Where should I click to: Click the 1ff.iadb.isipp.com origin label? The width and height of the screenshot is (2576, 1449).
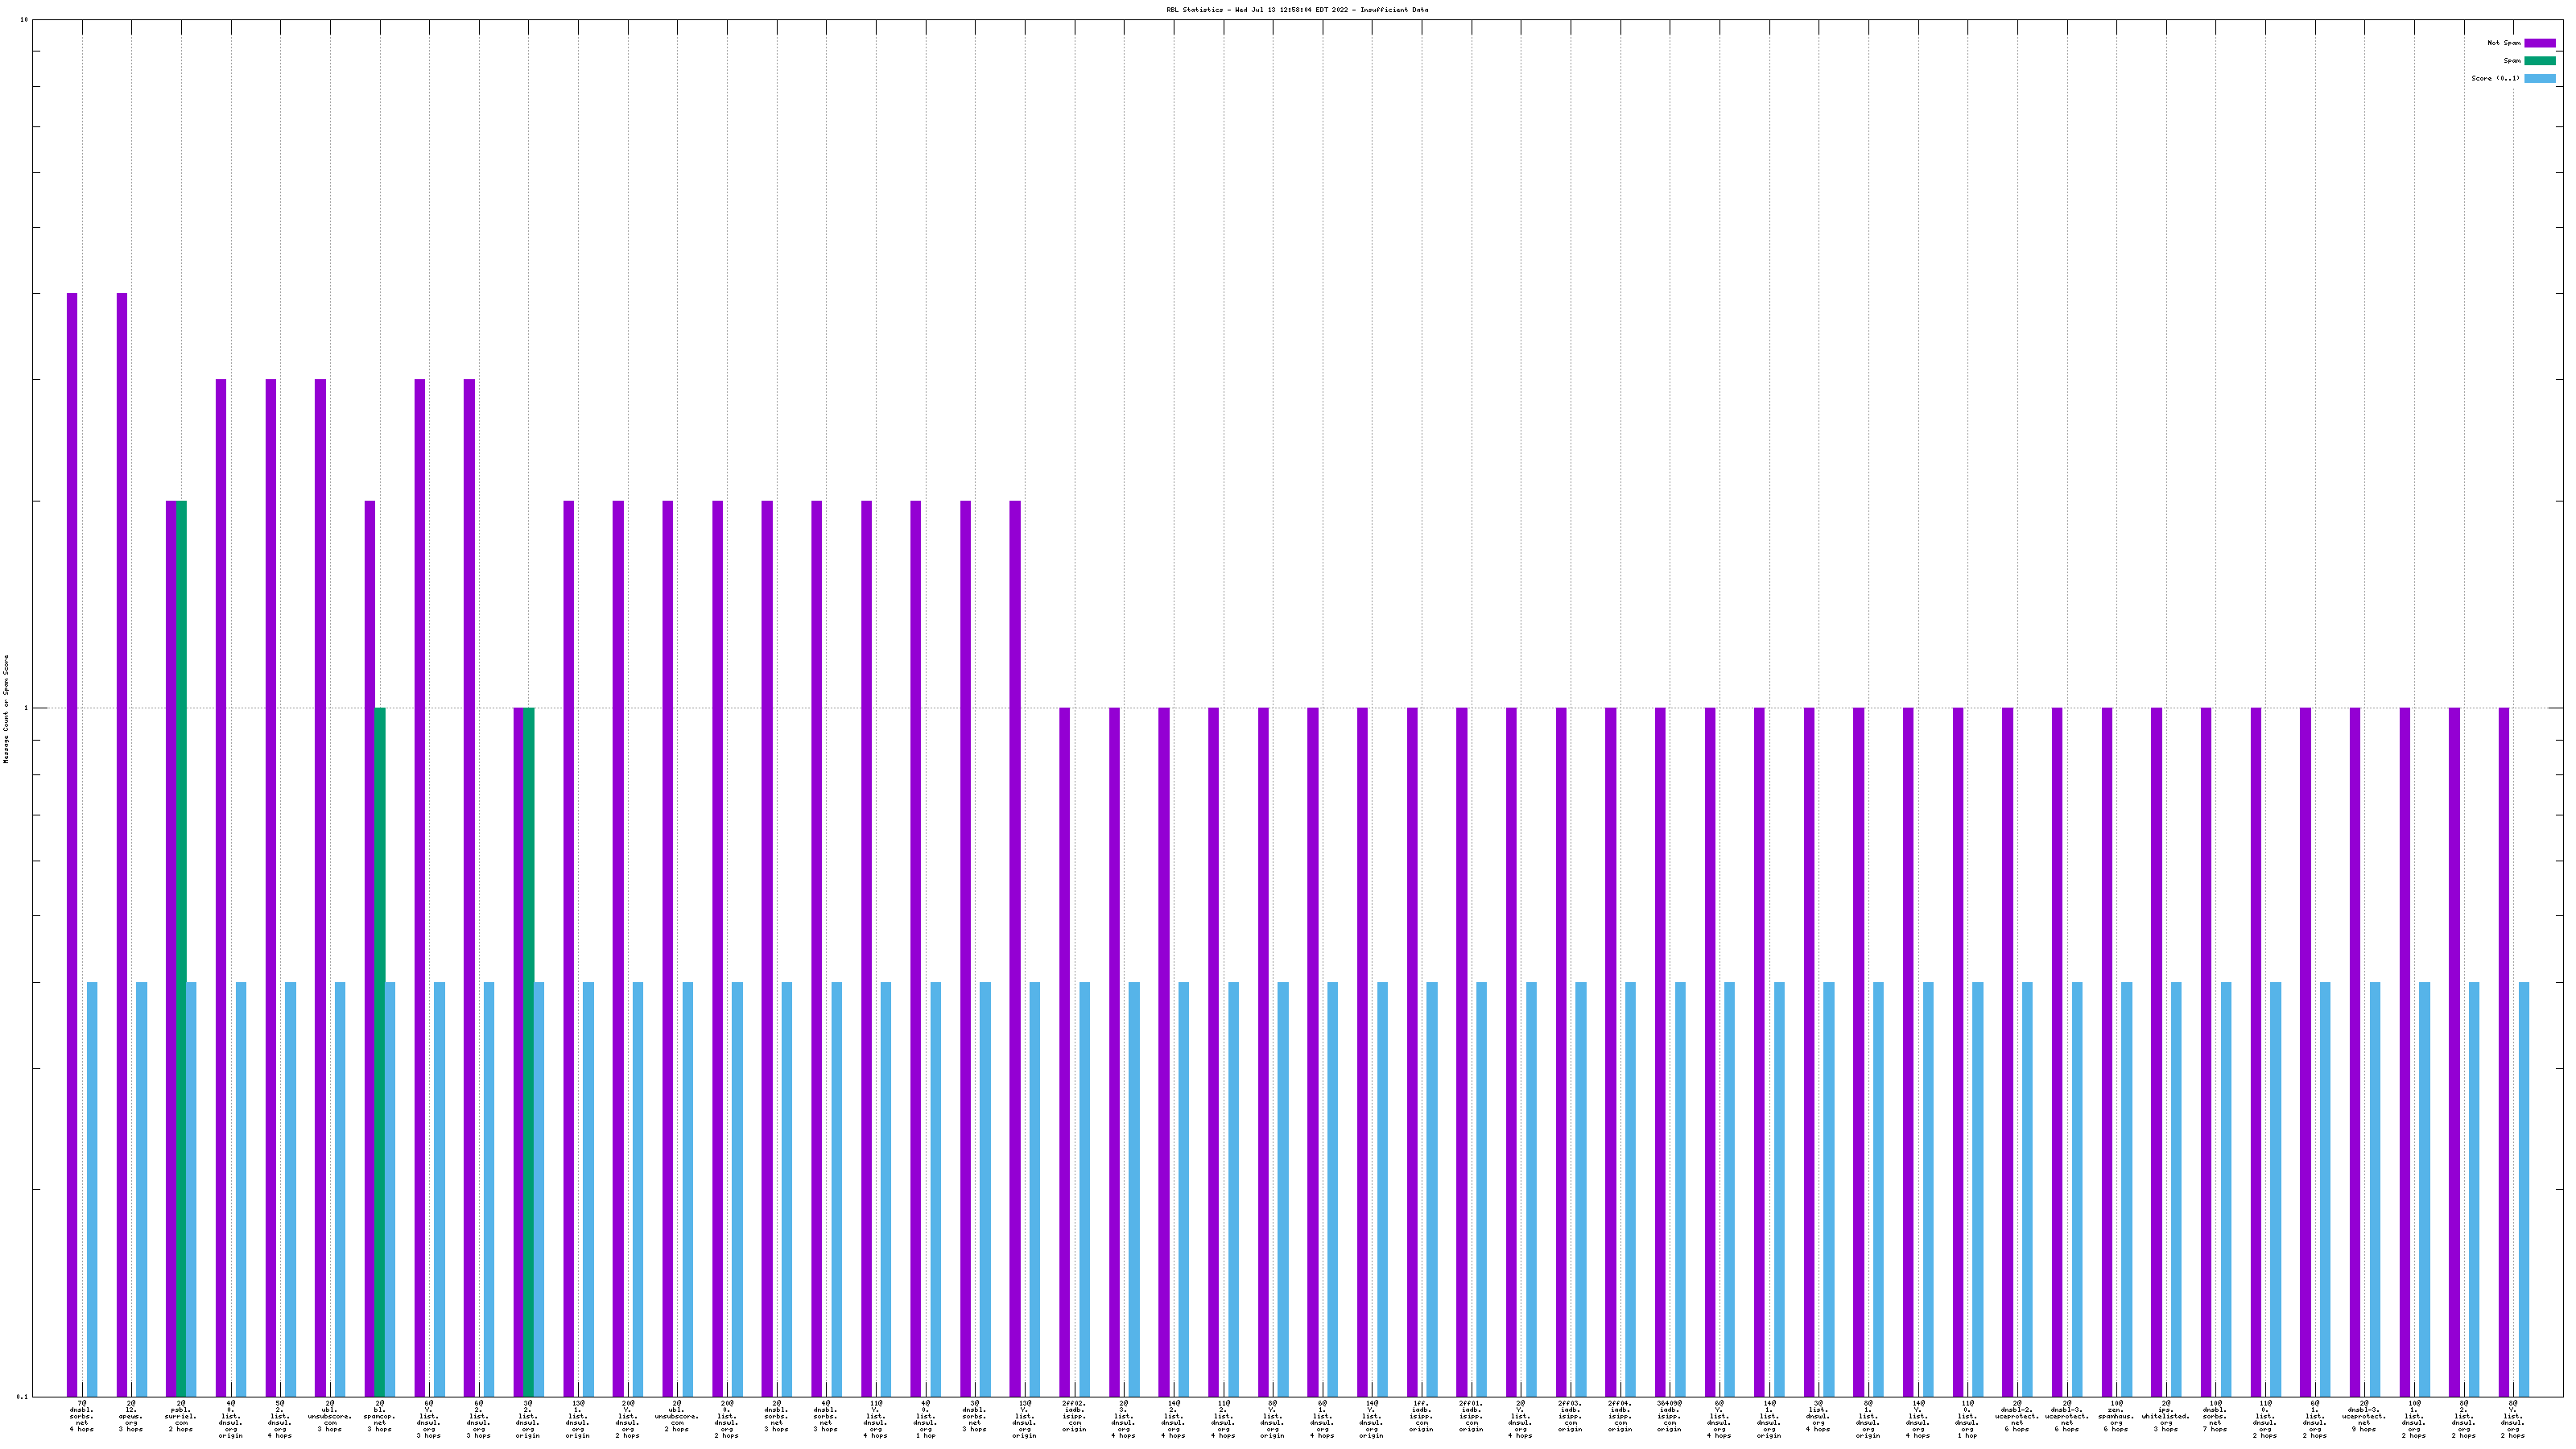[x=1421, y=1416]
